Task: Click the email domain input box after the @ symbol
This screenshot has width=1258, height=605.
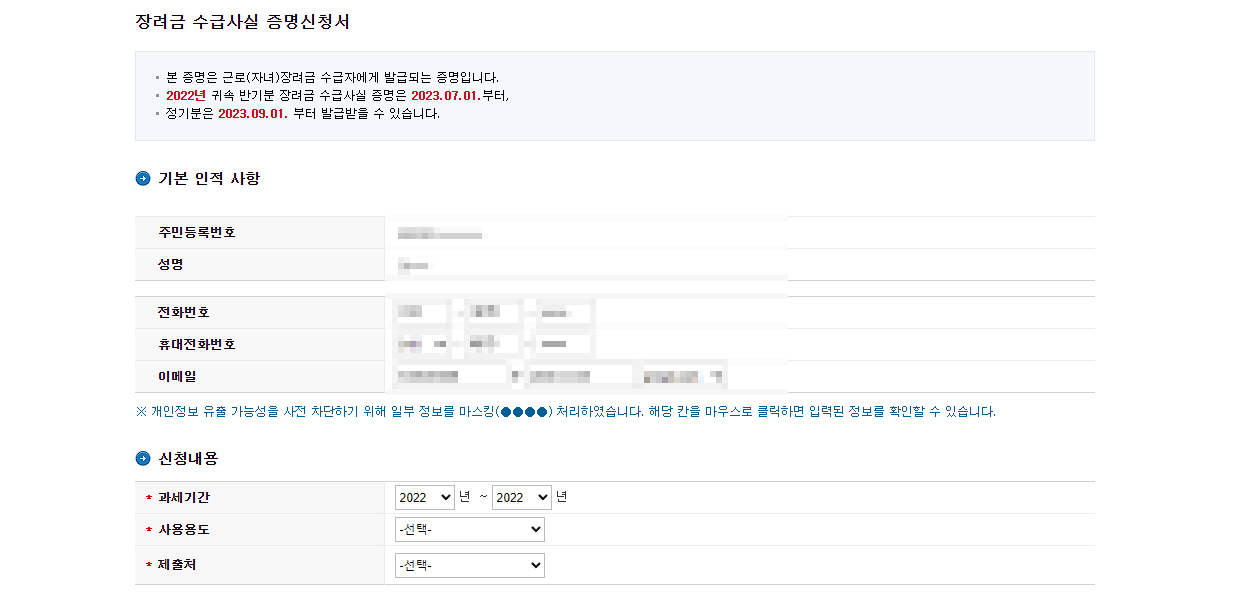Action: (x=580, y=376)
